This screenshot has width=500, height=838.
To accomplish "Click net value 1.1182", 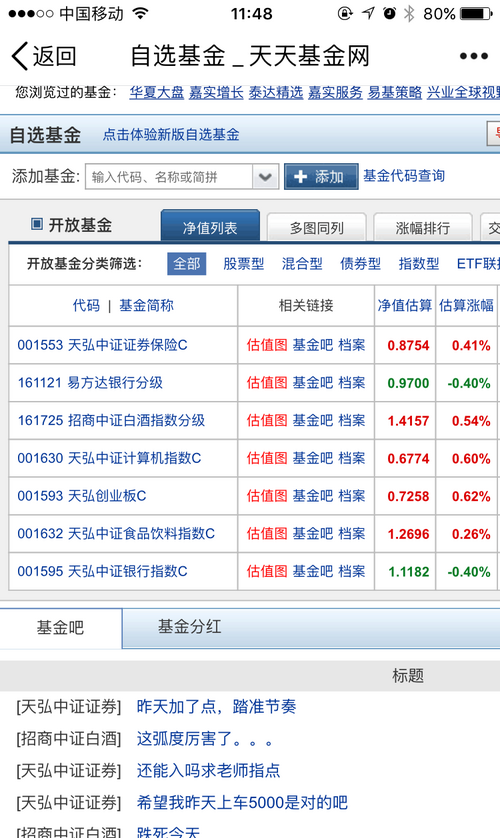I will (408, 572).
